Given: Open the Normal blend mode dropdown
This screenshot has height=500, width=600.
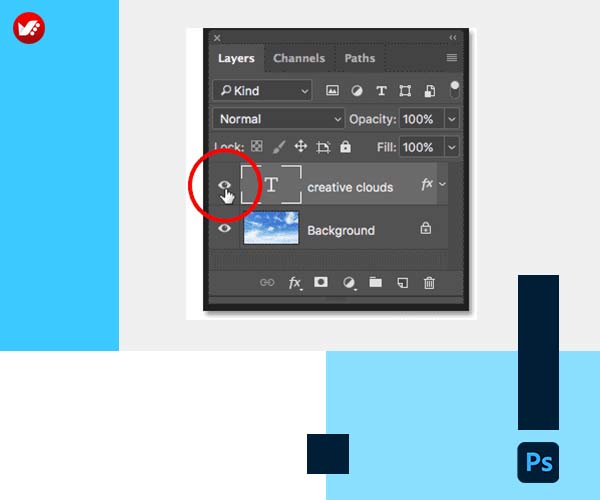Looking at the screenshot, I should click(x=278, y=119).
